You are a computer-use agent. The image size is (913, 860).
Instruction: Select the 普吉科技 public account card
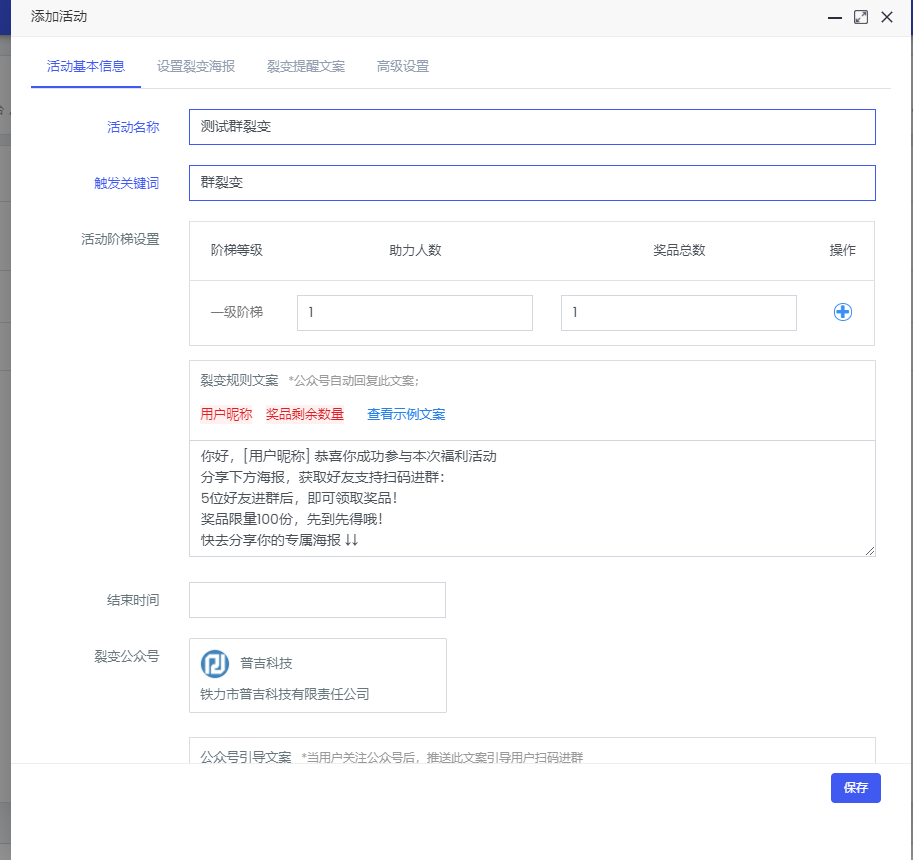pos(318,675)
